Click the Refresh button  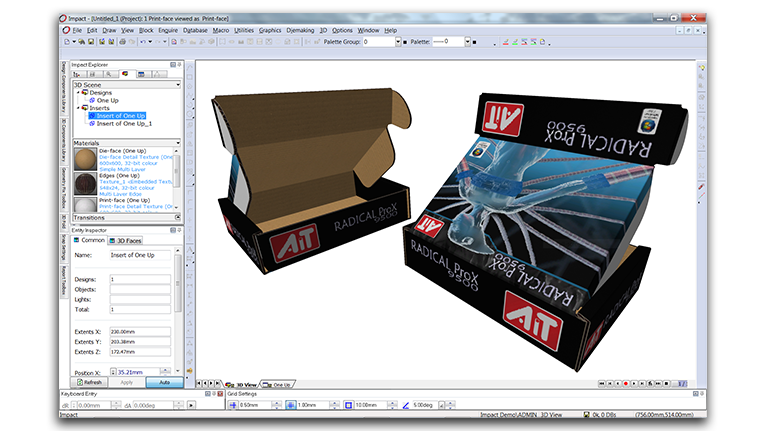pyautogui.click(x=89, y=382)
